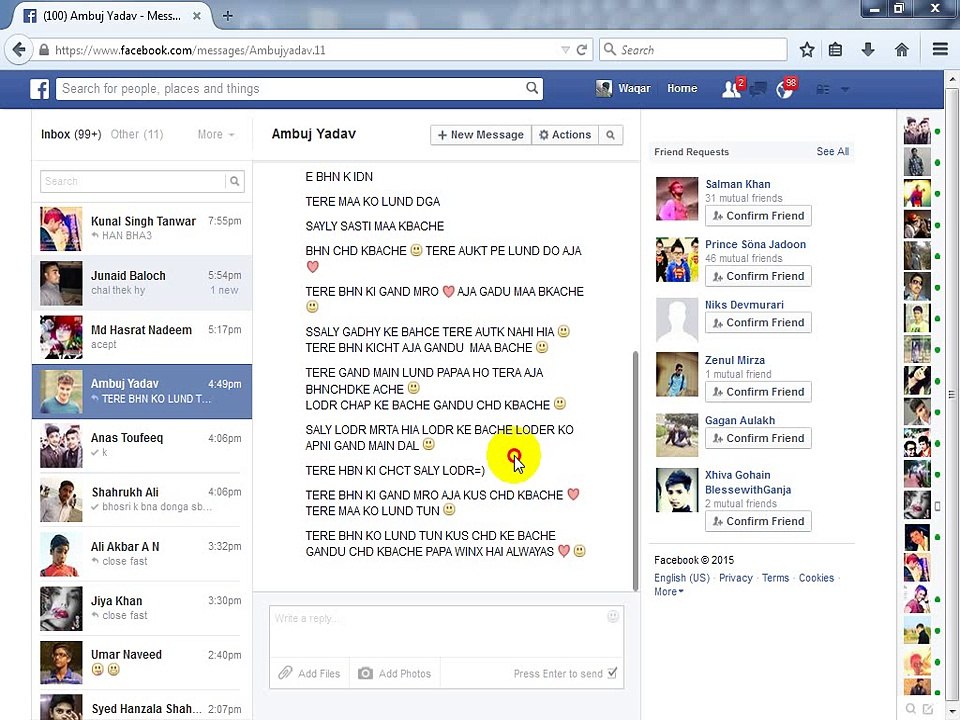Viewport: 960px width, 720px height.
Task: Open a new browser tab
Action: coord(227,16)
